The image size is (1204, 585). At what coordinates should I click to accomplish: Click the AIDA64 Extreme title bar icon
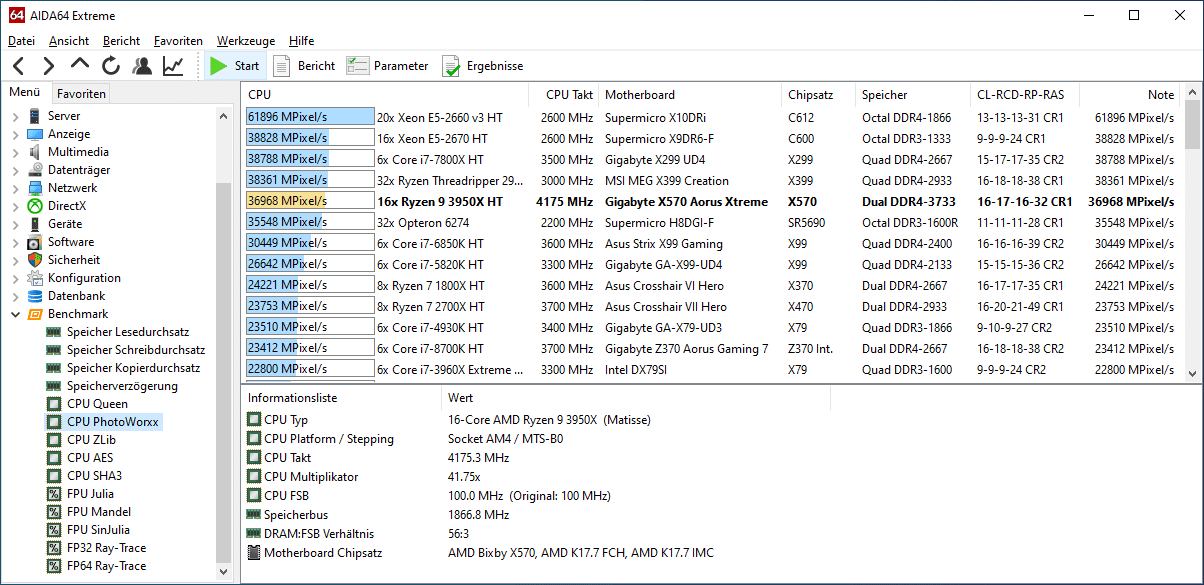click(15, 15)
